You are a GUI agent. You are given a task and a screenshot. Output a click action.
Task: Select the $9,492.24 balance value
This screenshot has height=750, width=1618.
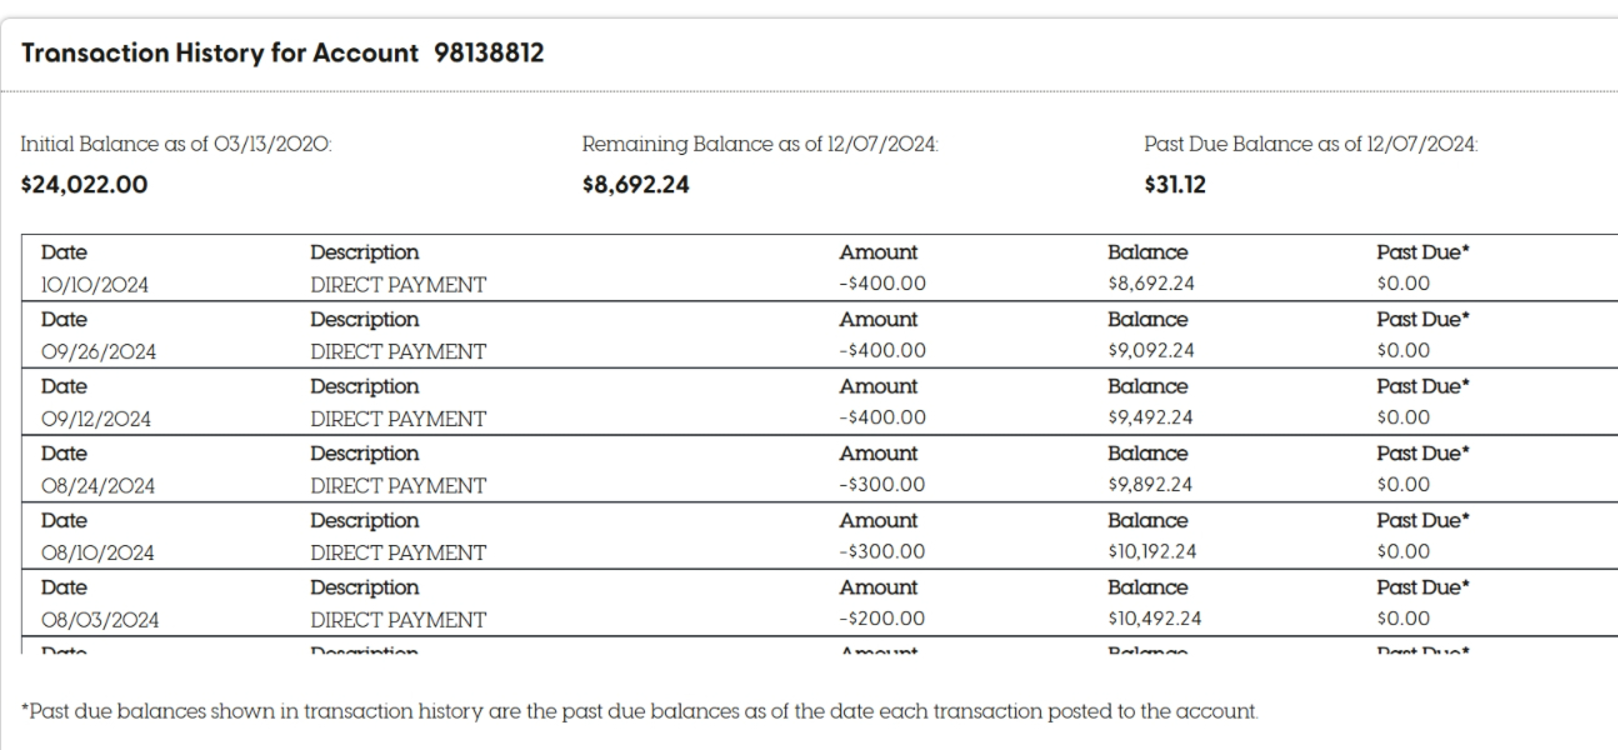click(x=1150, y=417)
